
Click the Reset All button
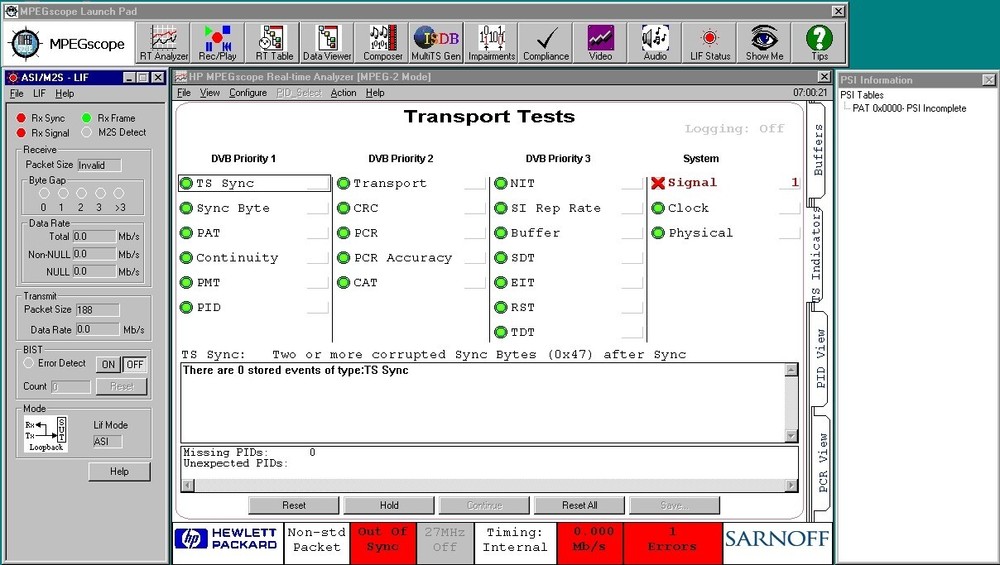[x=580, y=506]
